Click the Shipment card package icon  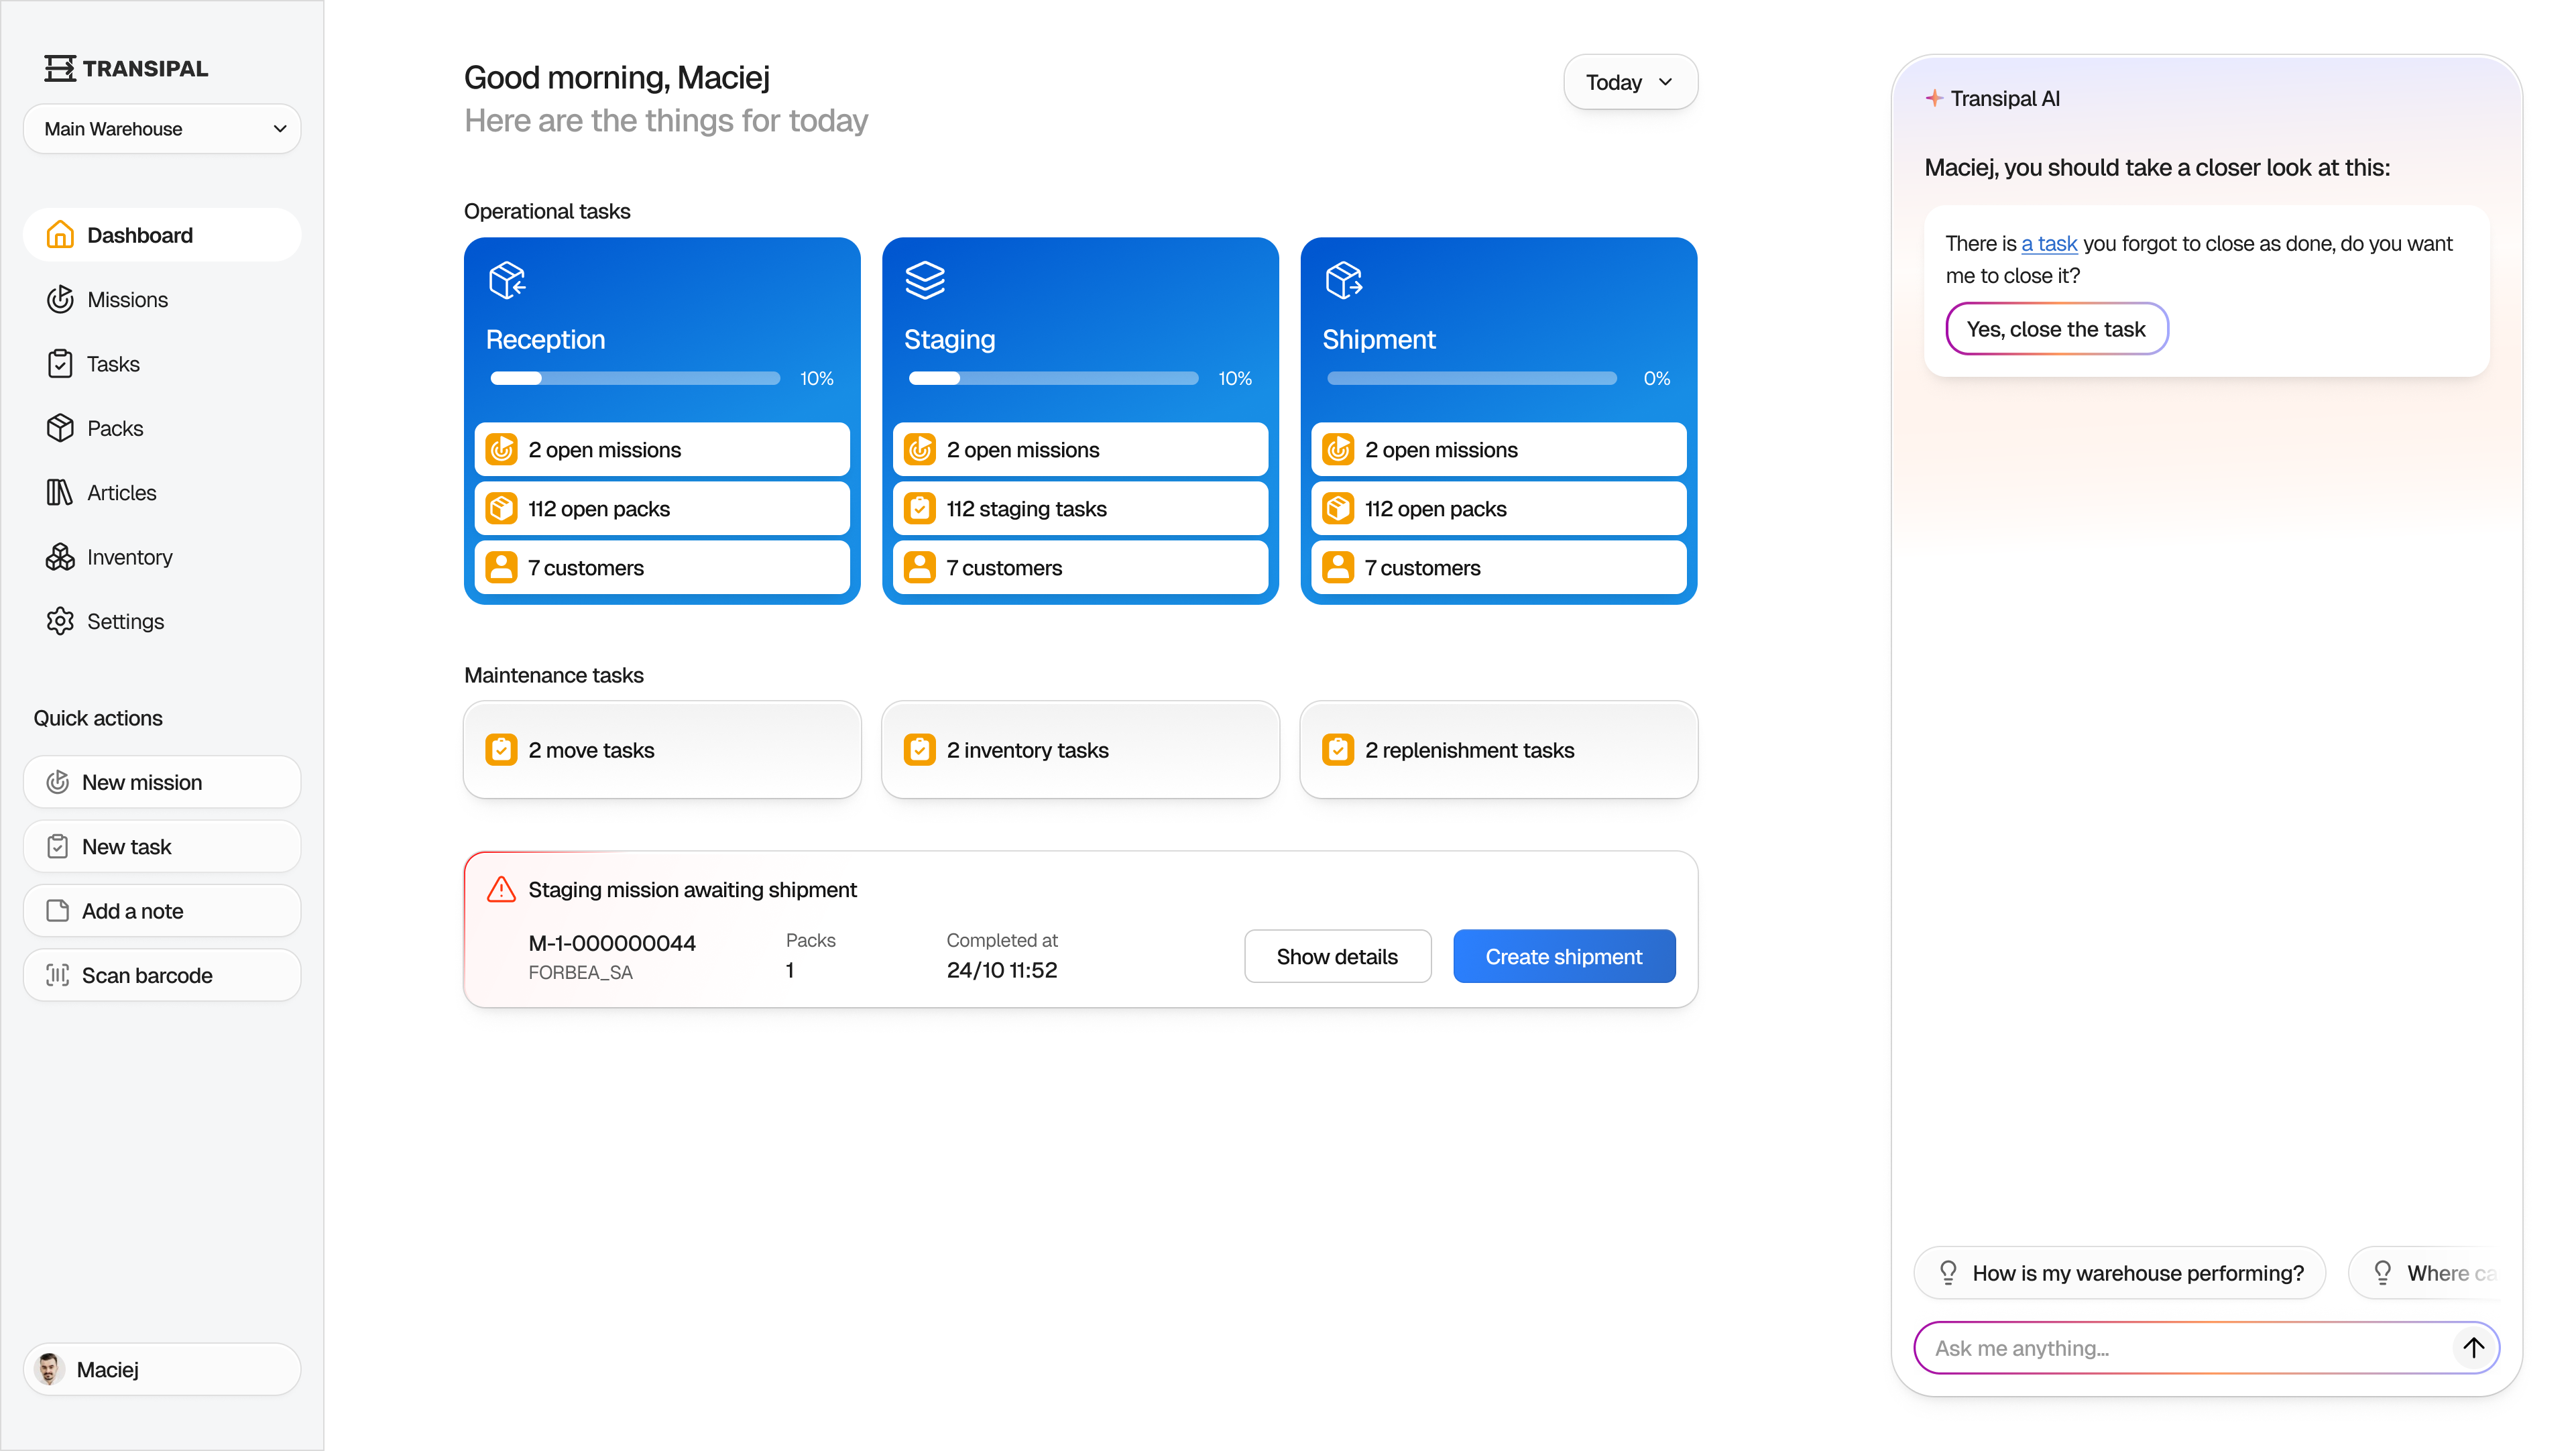pos(1343,280)
